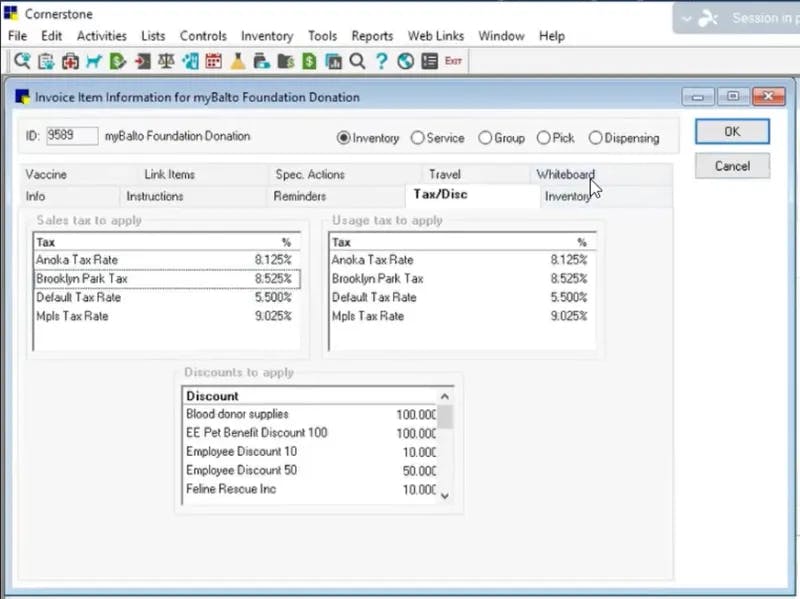The image size is (800, 599).
Task: Open the Reports menu
Action: [x=372, y=36]
